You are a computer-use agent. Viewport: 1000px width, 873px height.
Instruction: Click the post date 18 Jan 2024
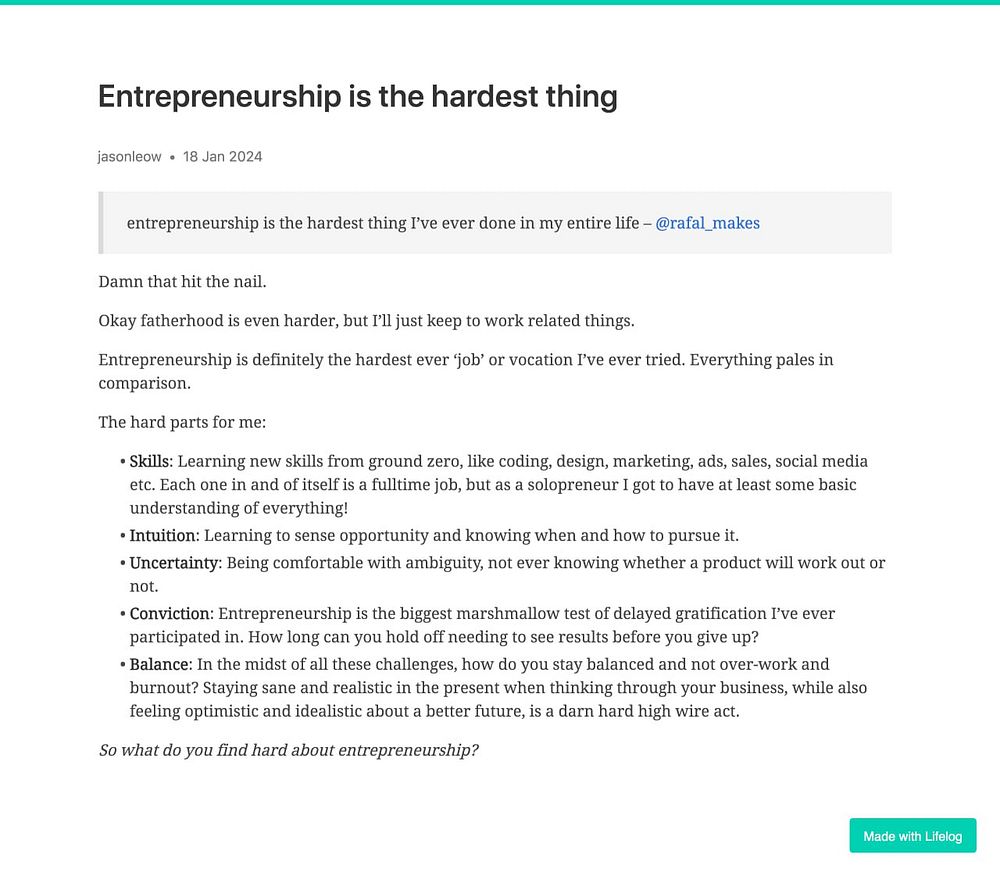click(223, 157)
